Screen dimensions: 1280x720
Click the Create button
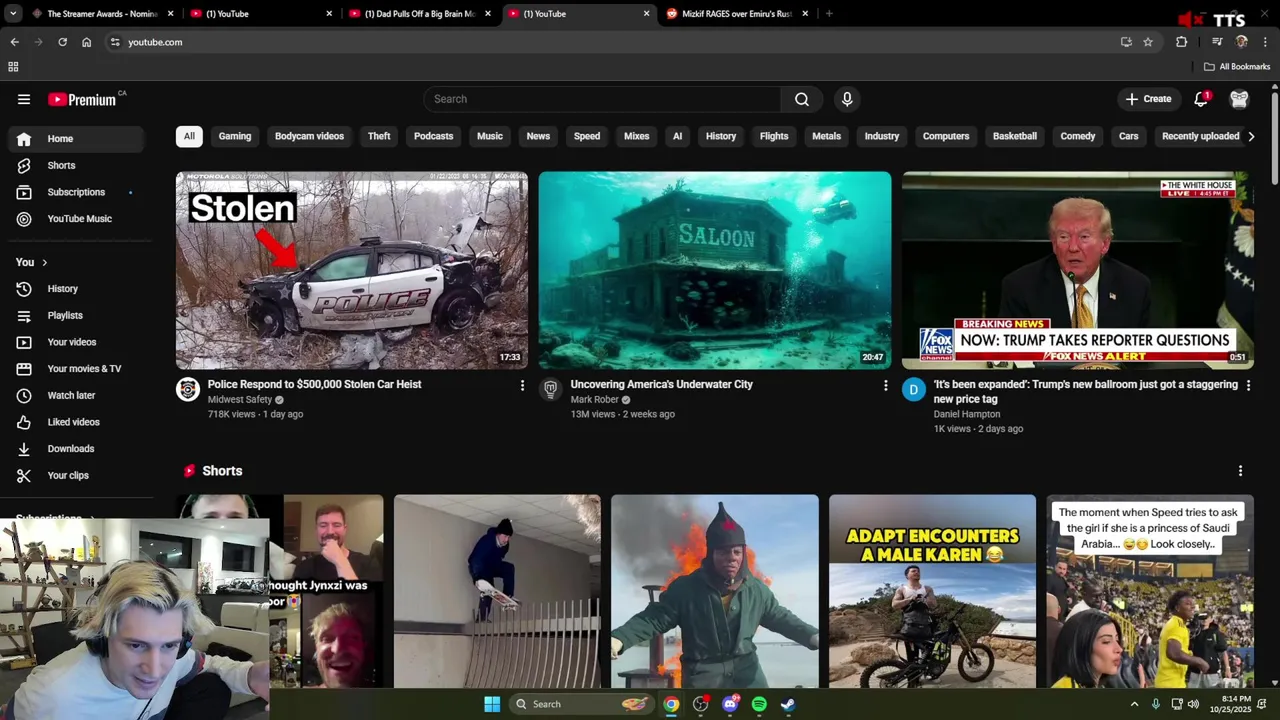(x=1148, y=99)
